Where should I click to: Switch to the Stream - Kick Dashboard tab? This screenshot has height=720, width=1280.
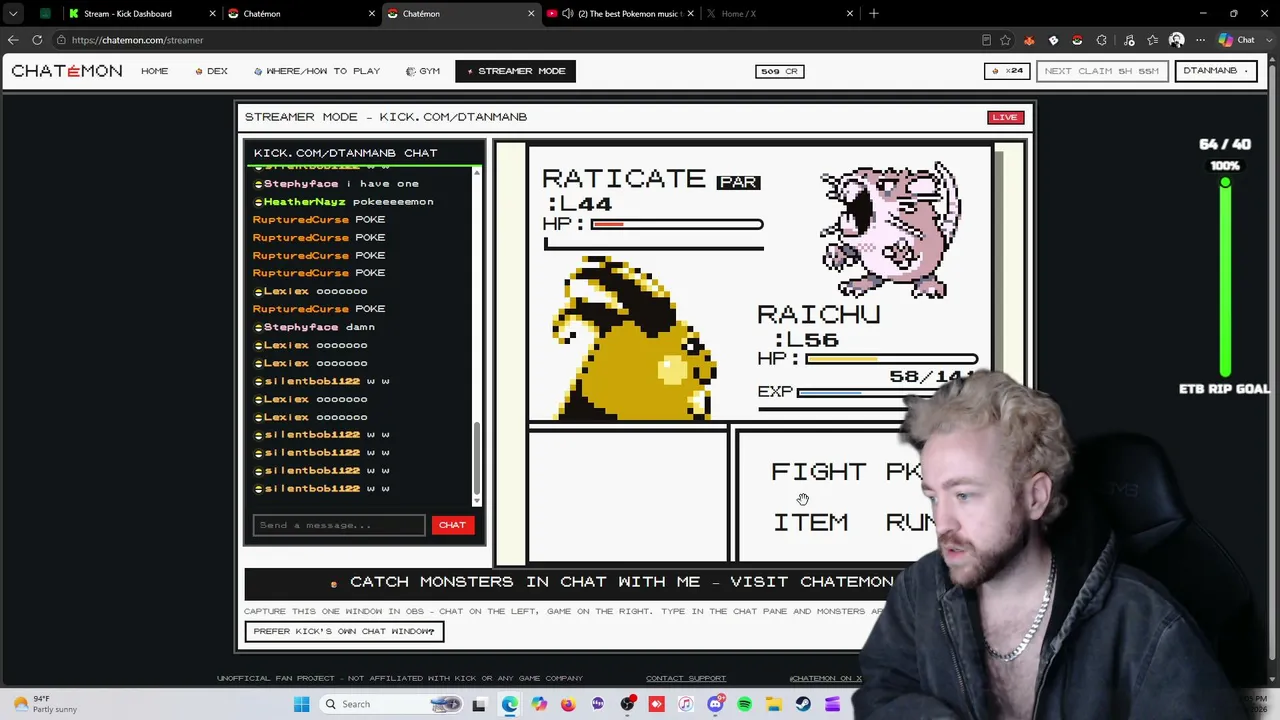pos(142,13)
